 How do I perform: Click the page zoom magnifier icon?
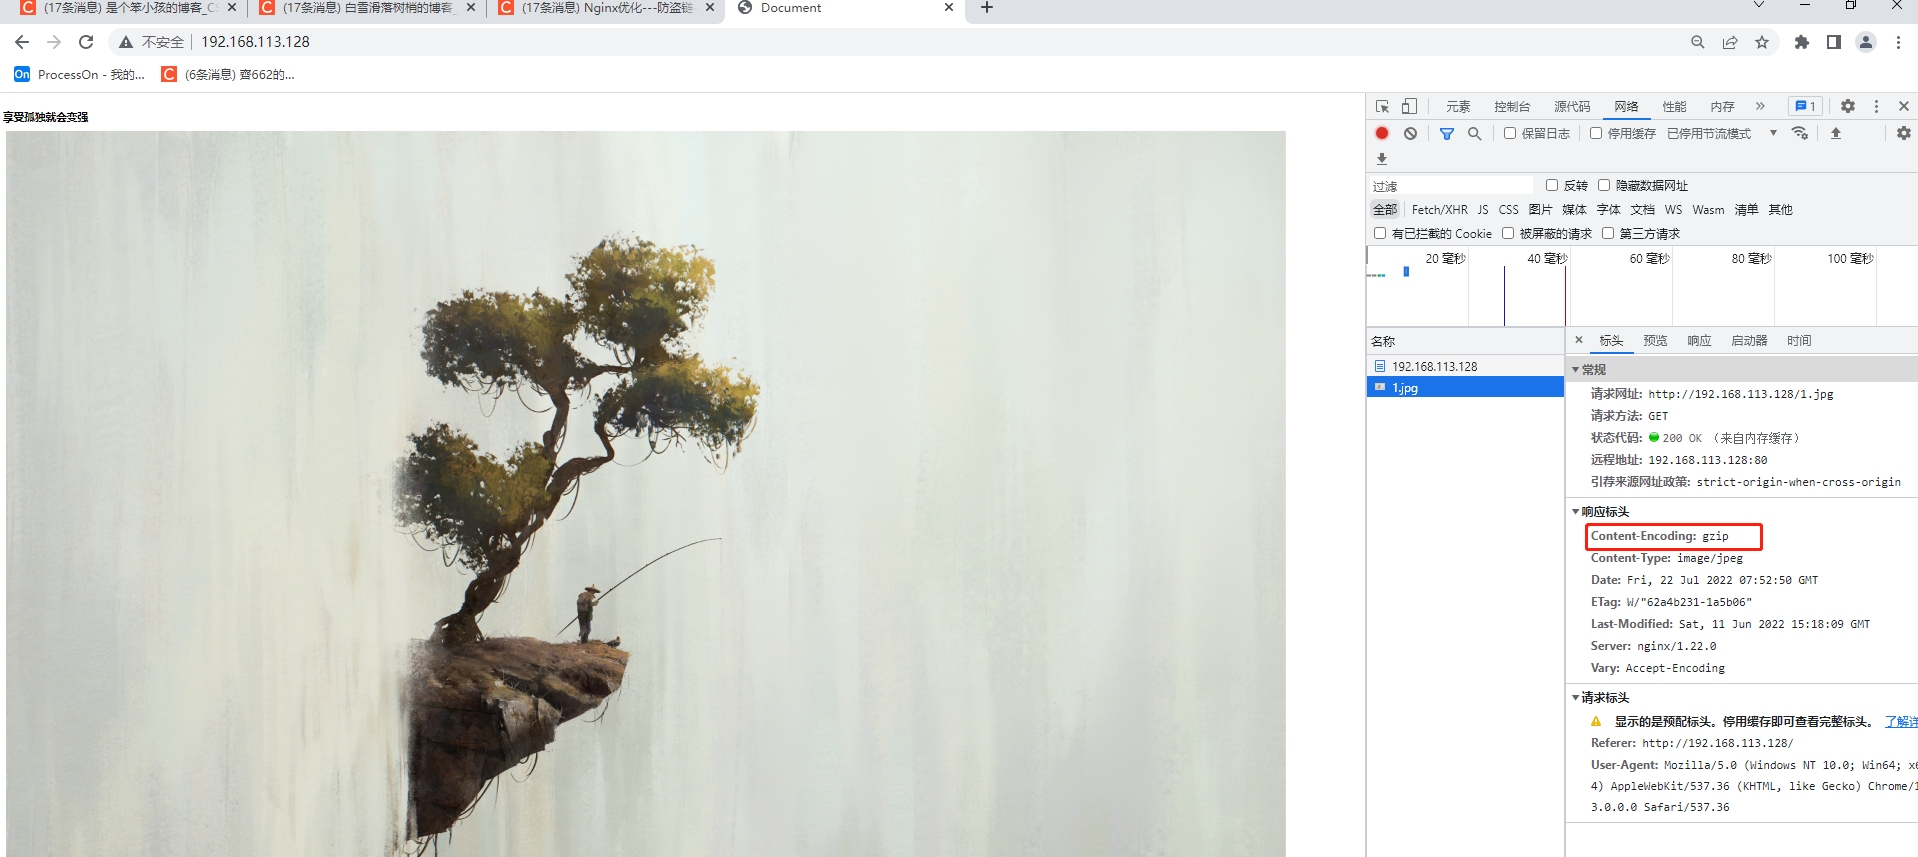[1698, 42]
